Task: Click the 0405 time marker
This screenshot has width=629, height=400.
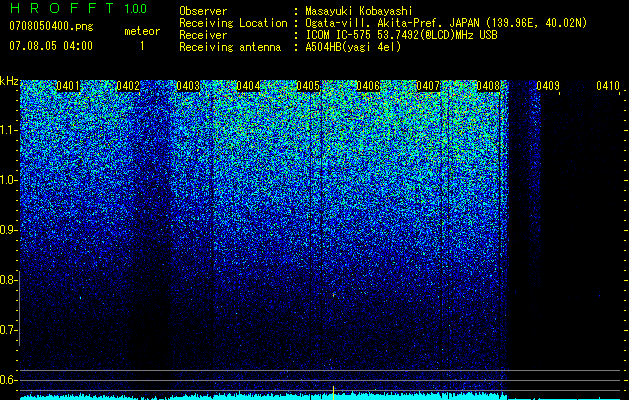Action: click(x=308, y=86)
